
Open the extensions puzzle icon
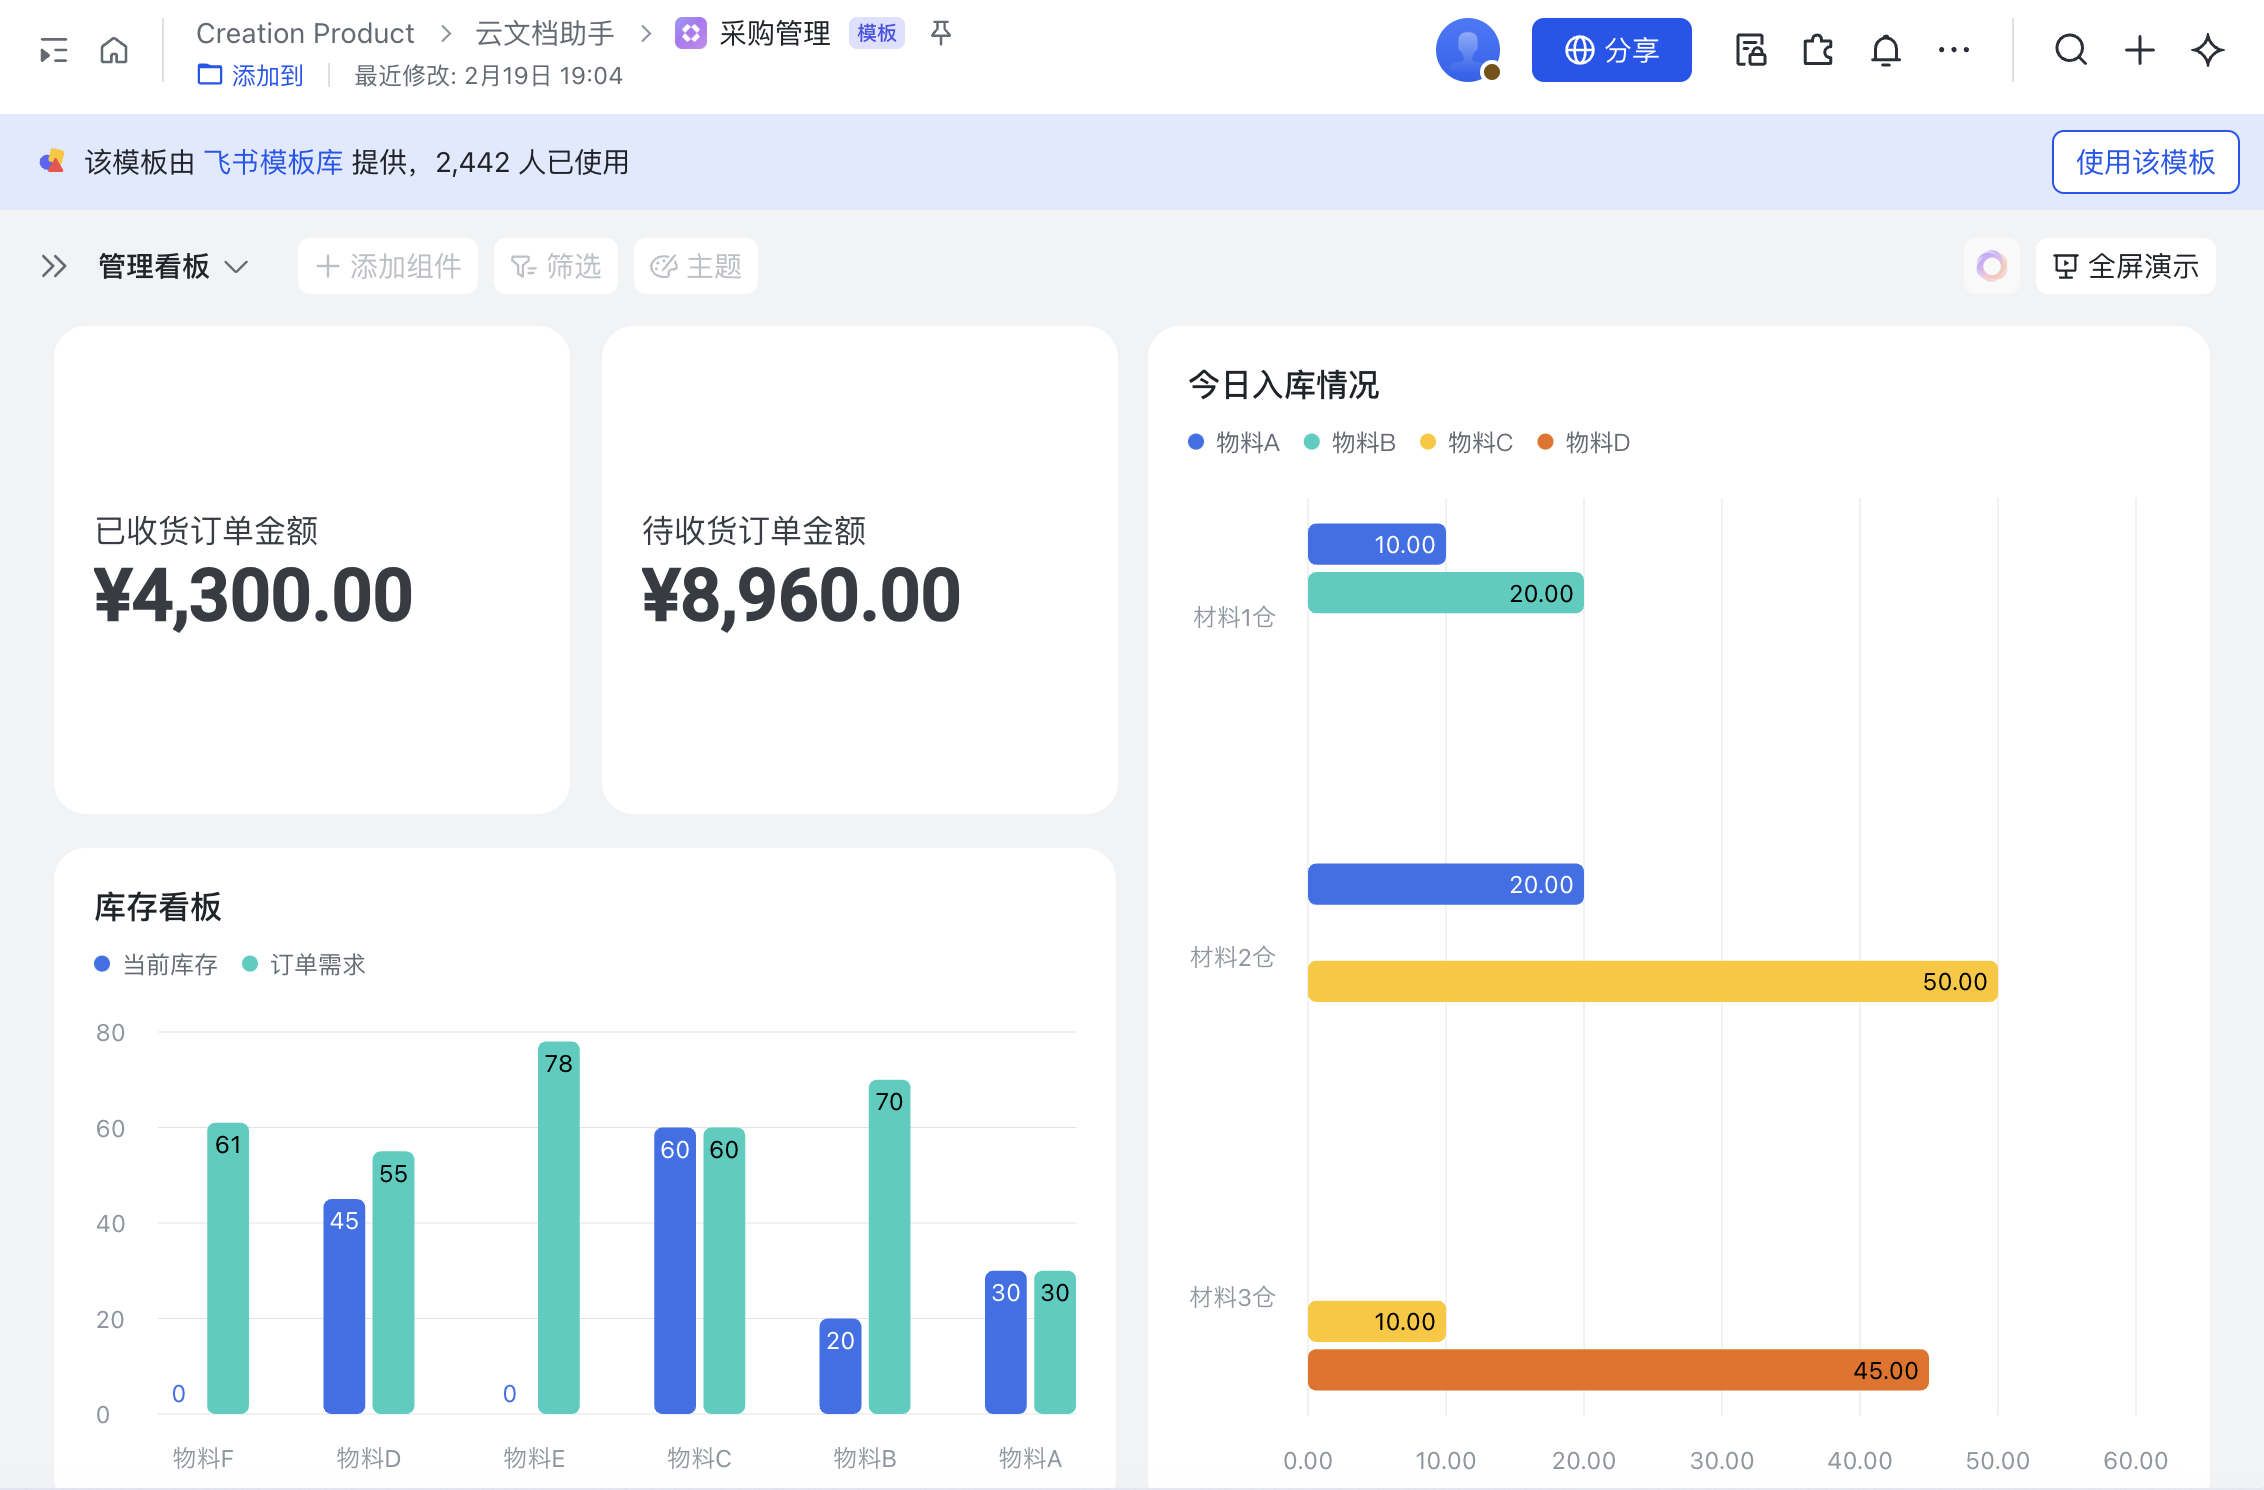pyautogui.click(x=1817, y=50)
